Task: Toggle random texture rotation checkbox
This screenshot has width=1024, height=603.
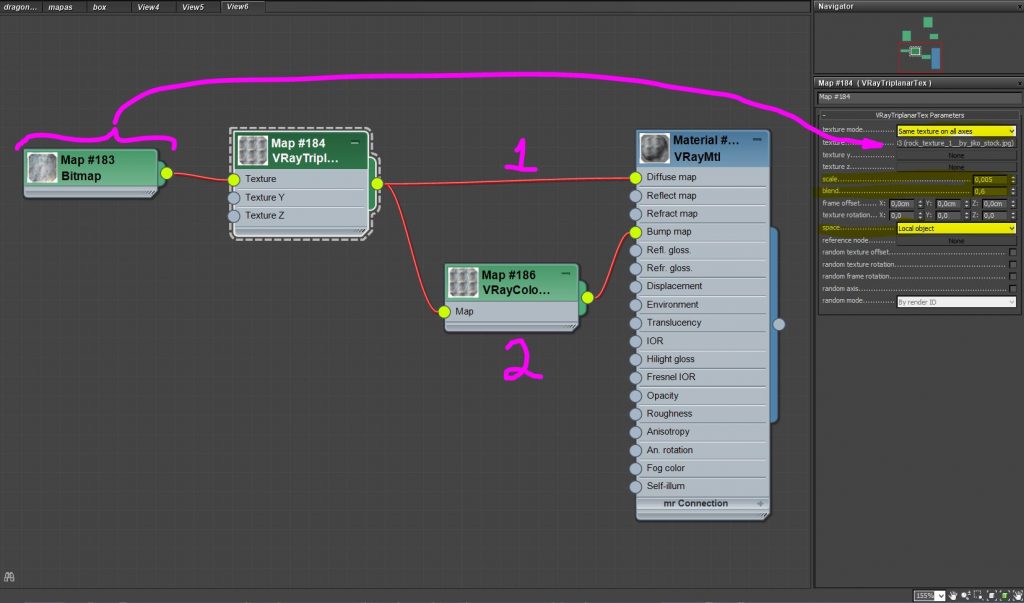Action: (x=1012, y=264)
